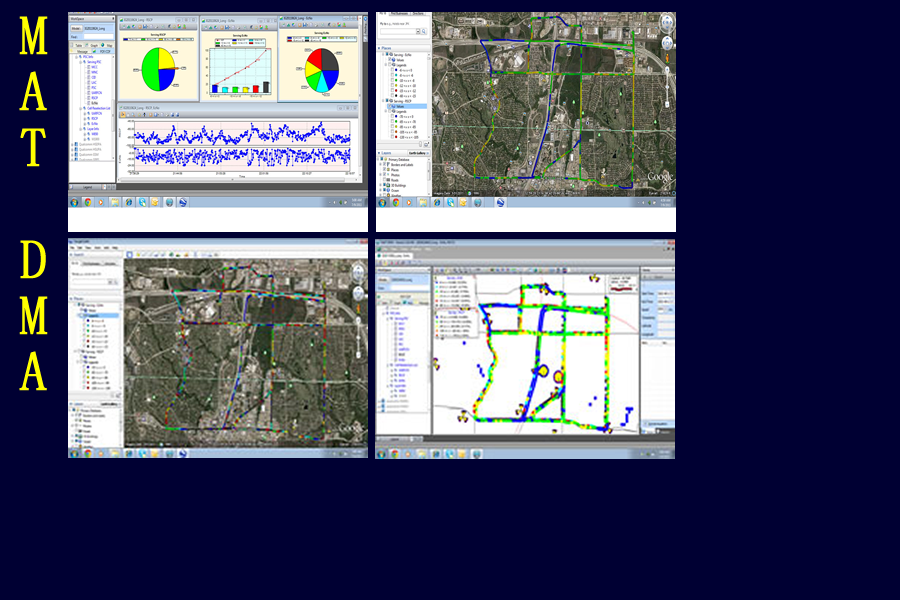Click the Windows Start button in top-left screenshot
This screenshot has width=900, height=600.
pos(74,202)
